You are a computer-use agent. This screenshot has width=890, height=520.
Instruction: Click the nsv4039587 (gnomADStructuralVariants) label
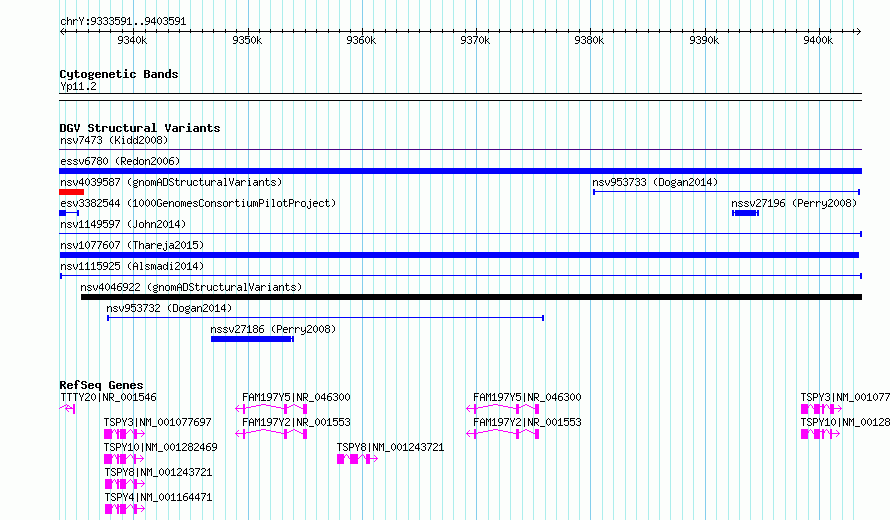pyautogui.click(x=171, y=182)
